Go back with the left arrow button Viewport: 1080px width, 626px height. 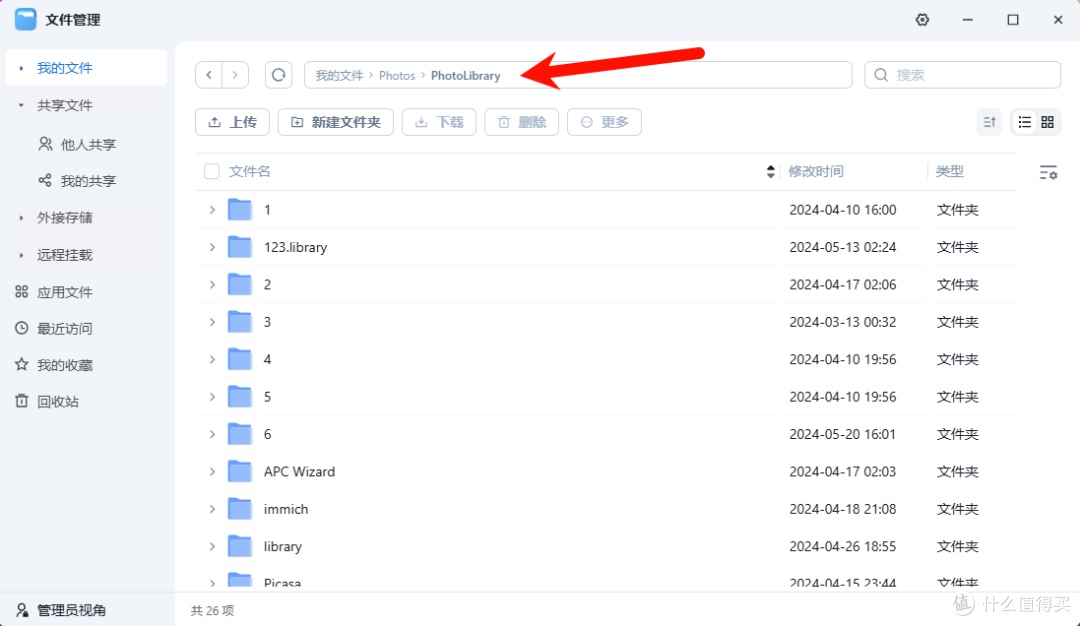209,75
